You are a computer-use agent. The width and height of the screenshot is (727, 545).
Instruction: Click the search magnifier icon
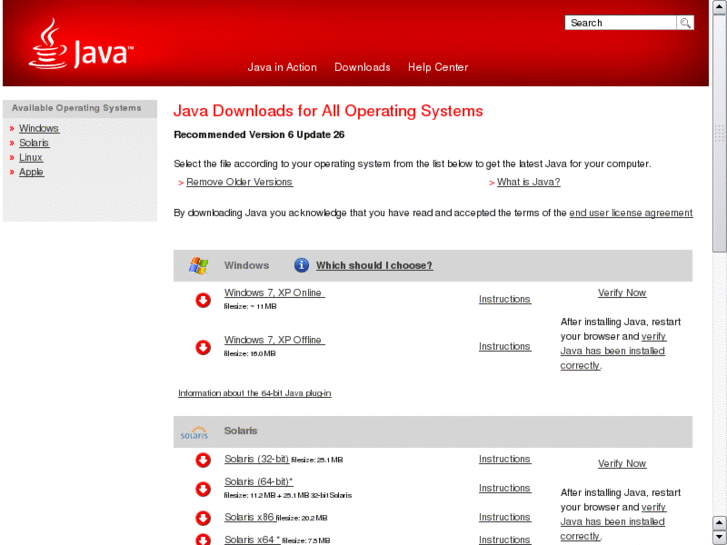685,23
